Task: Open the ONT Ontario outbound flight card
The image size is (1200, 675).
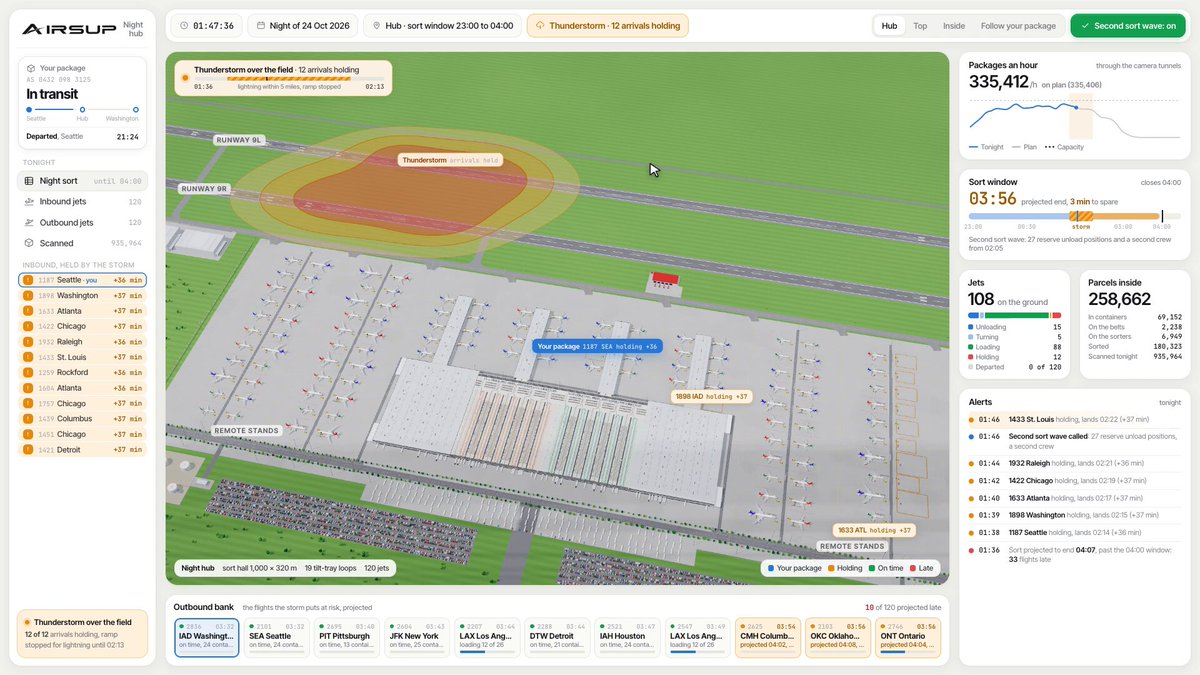Action: pyautogui.click(x=909, y=637)
